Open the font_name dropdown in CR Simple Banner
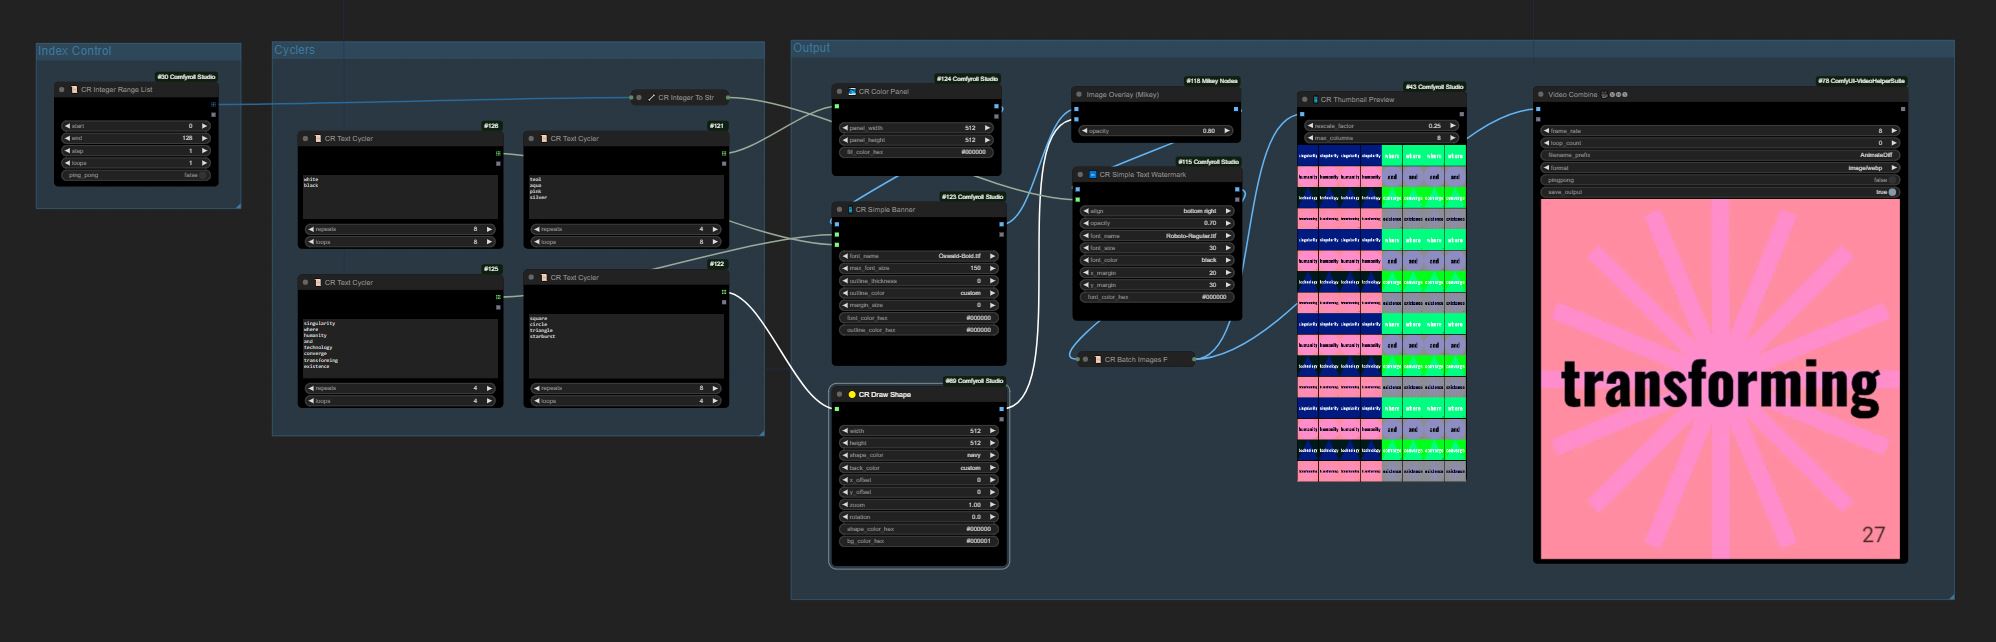Image resolution: width=1996 pixels, height=642 pixels. 918,256
